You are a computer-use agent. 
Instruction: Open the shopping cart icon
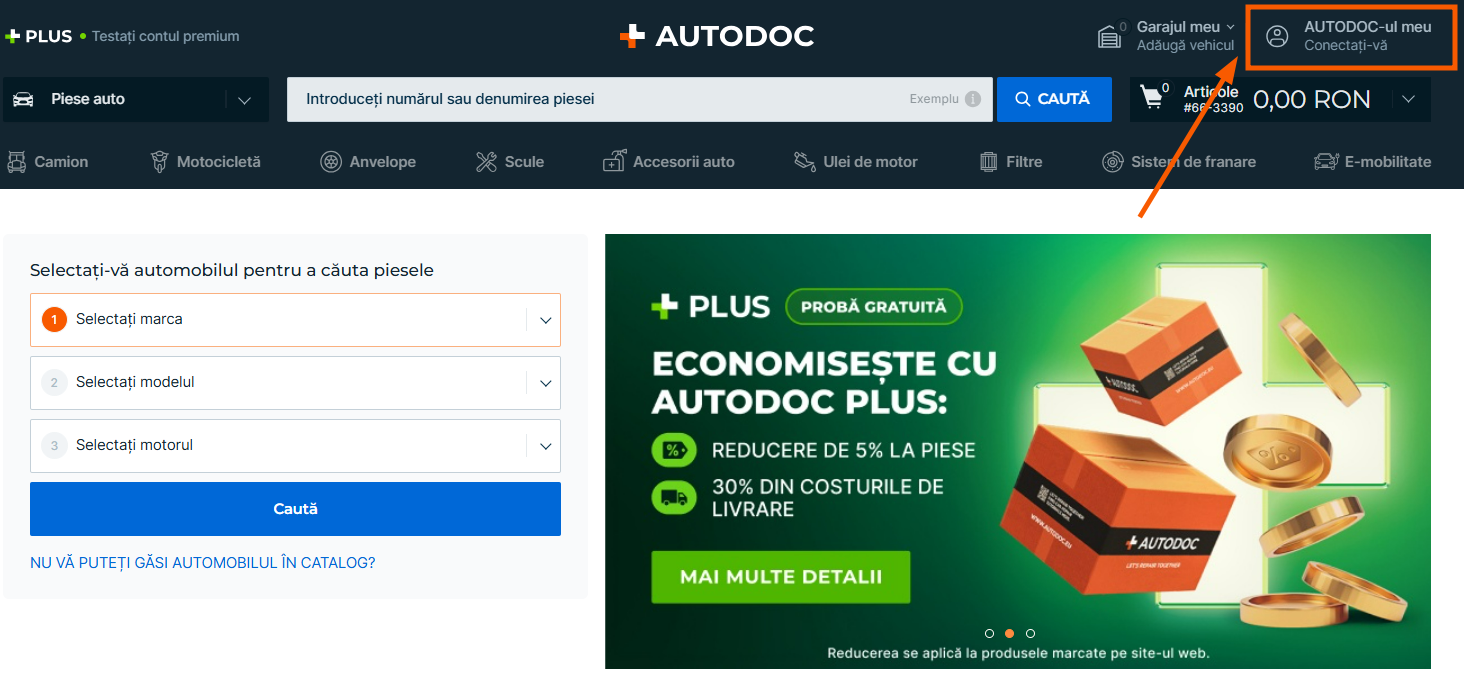pyautogui.click(x=1152, y=97)
